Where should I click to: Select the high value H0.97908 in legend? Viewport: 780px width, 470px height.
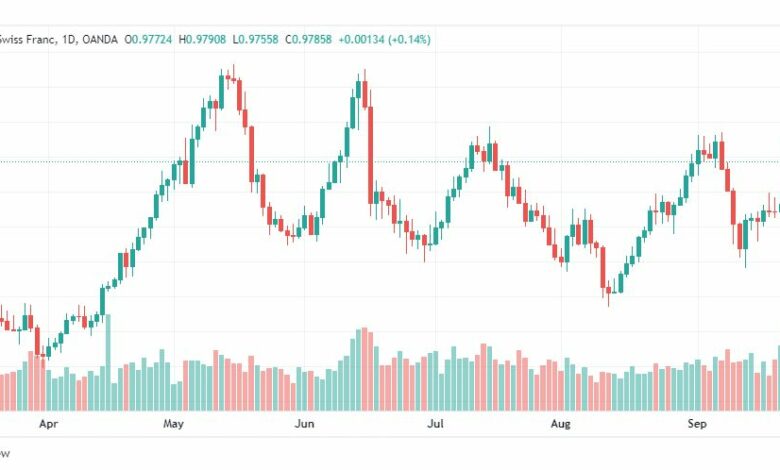tap(202, 39)
